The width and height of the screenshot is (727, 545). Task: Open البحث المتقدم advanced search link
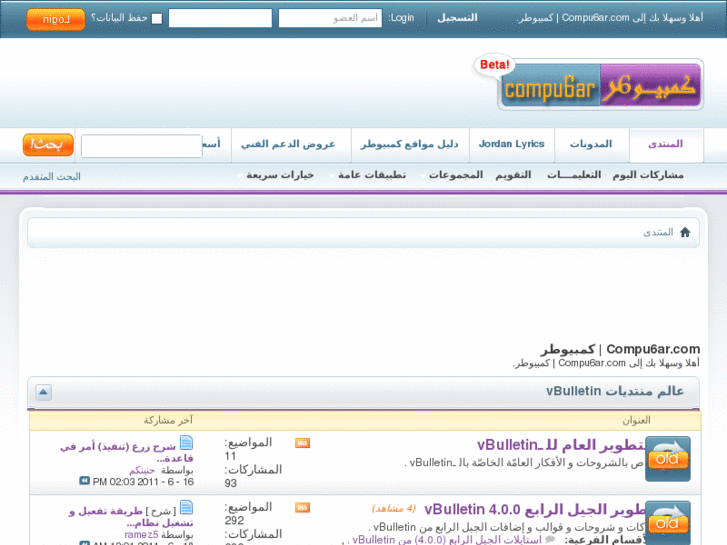[51, 177]
